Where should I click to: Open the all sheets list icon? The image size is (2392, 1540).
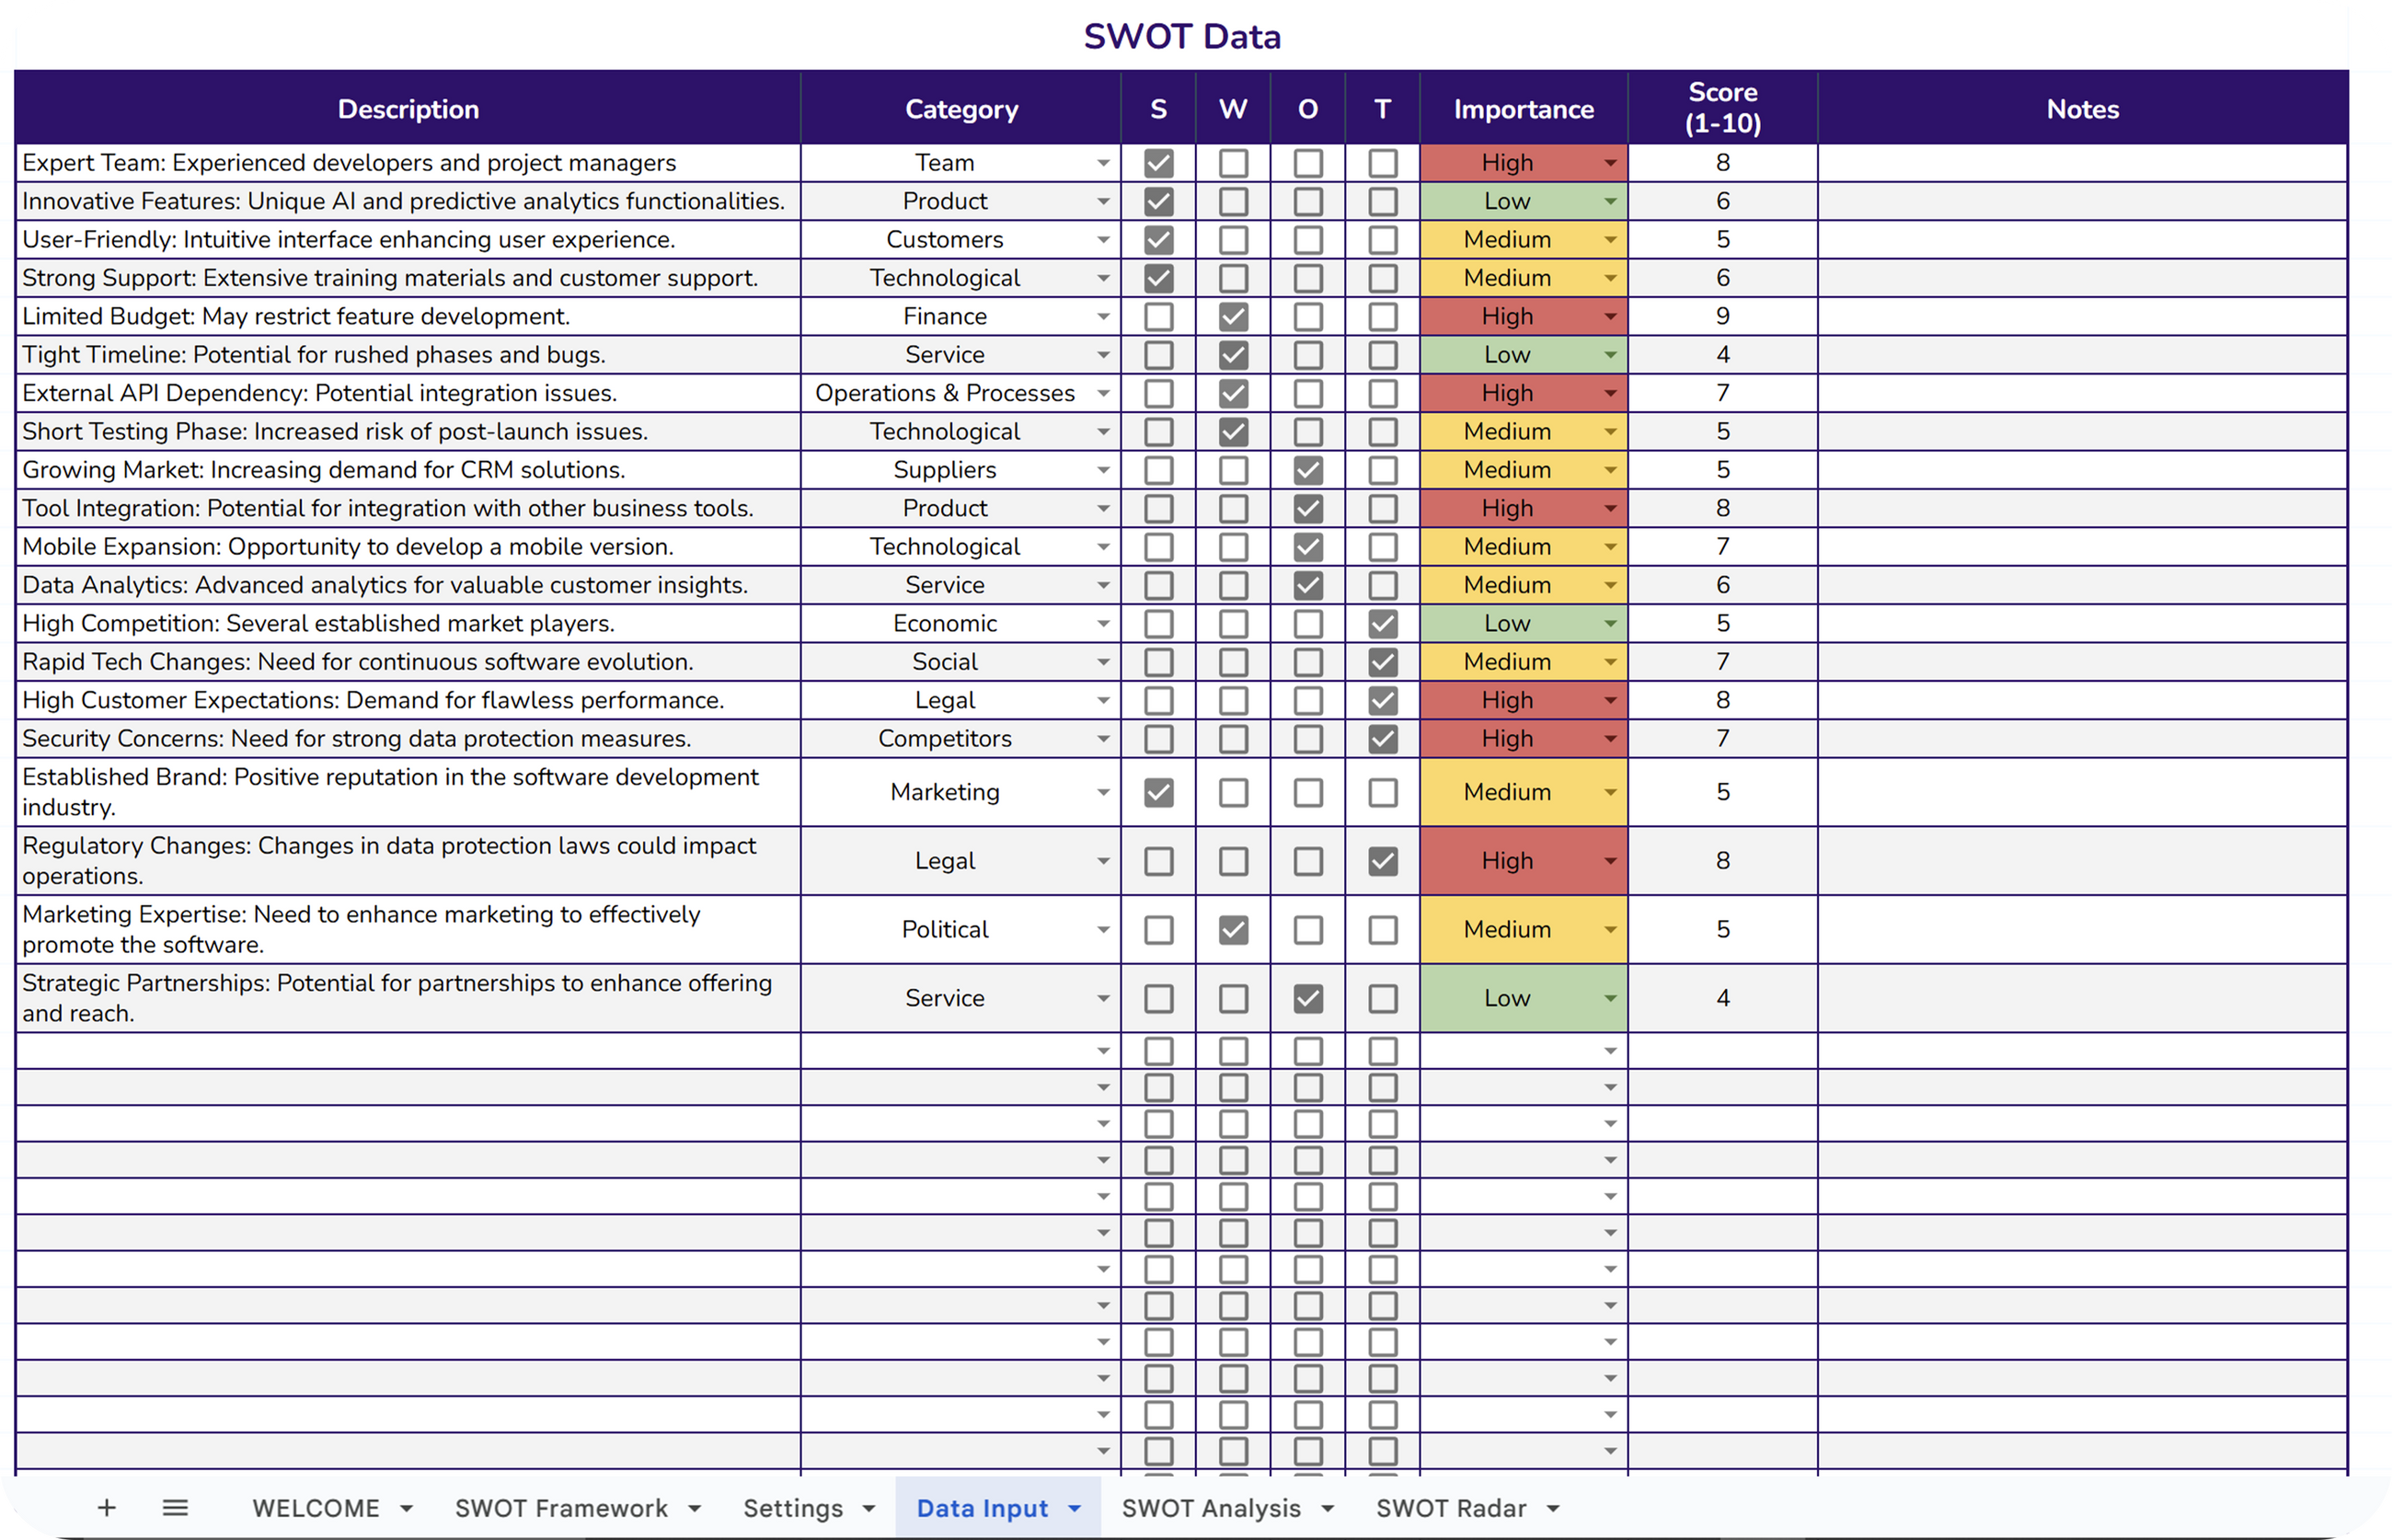[x=175, y=1507]
